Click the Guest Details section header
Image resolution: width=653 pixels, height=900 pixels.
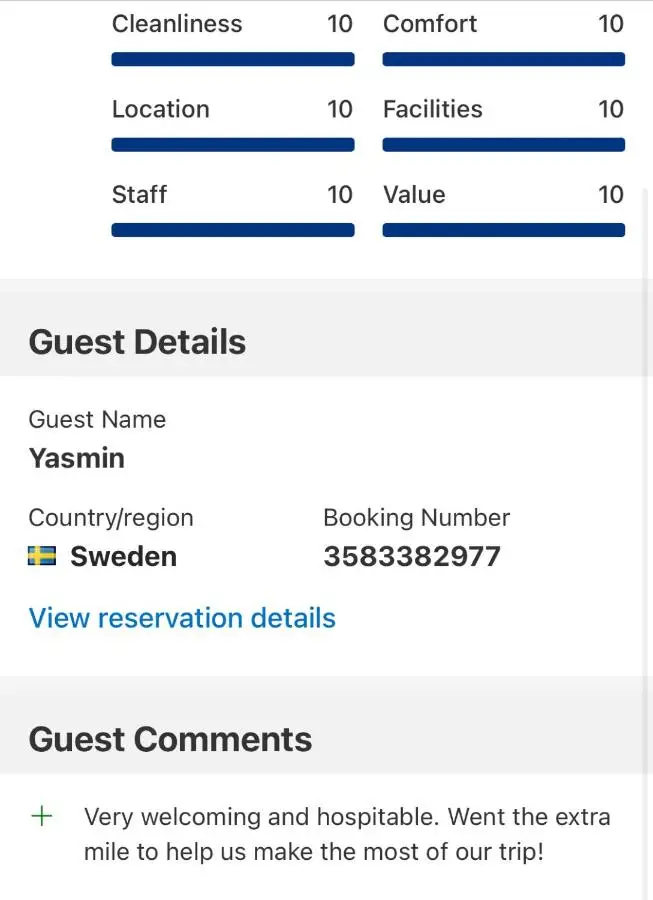point(137,342)
